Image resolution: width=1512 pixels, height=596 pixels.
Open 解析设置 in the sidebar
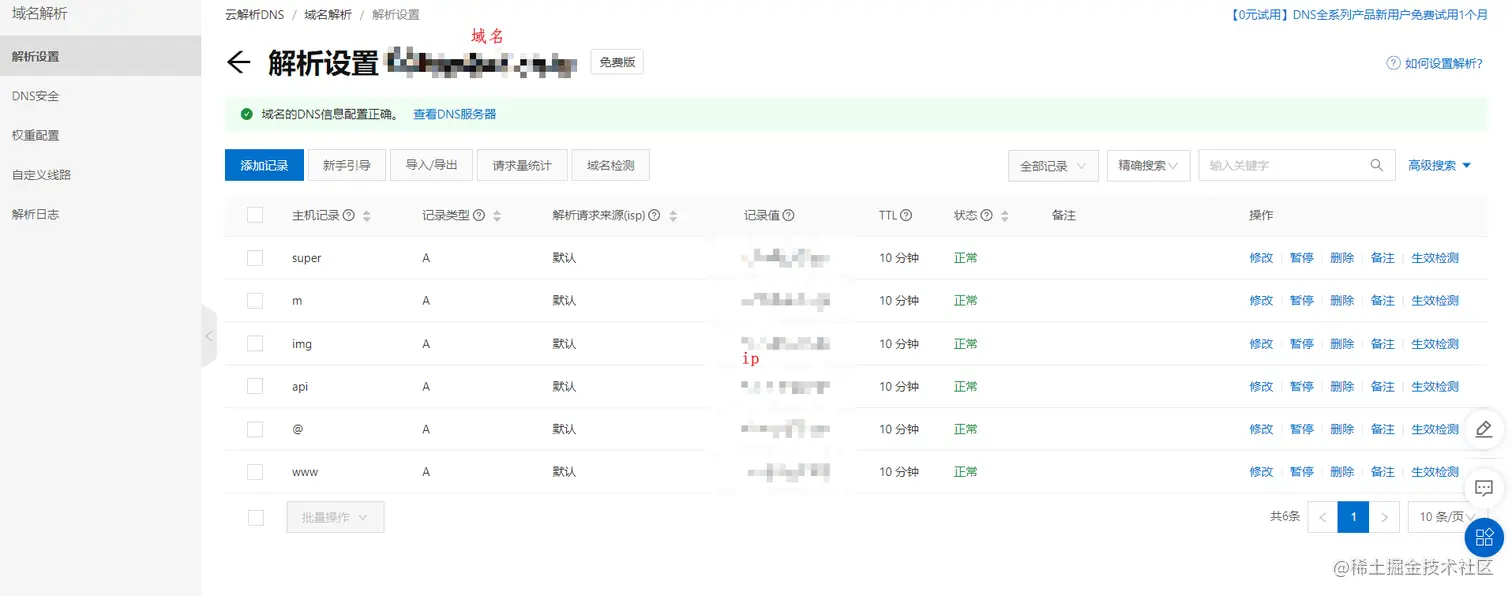point(100,56)
